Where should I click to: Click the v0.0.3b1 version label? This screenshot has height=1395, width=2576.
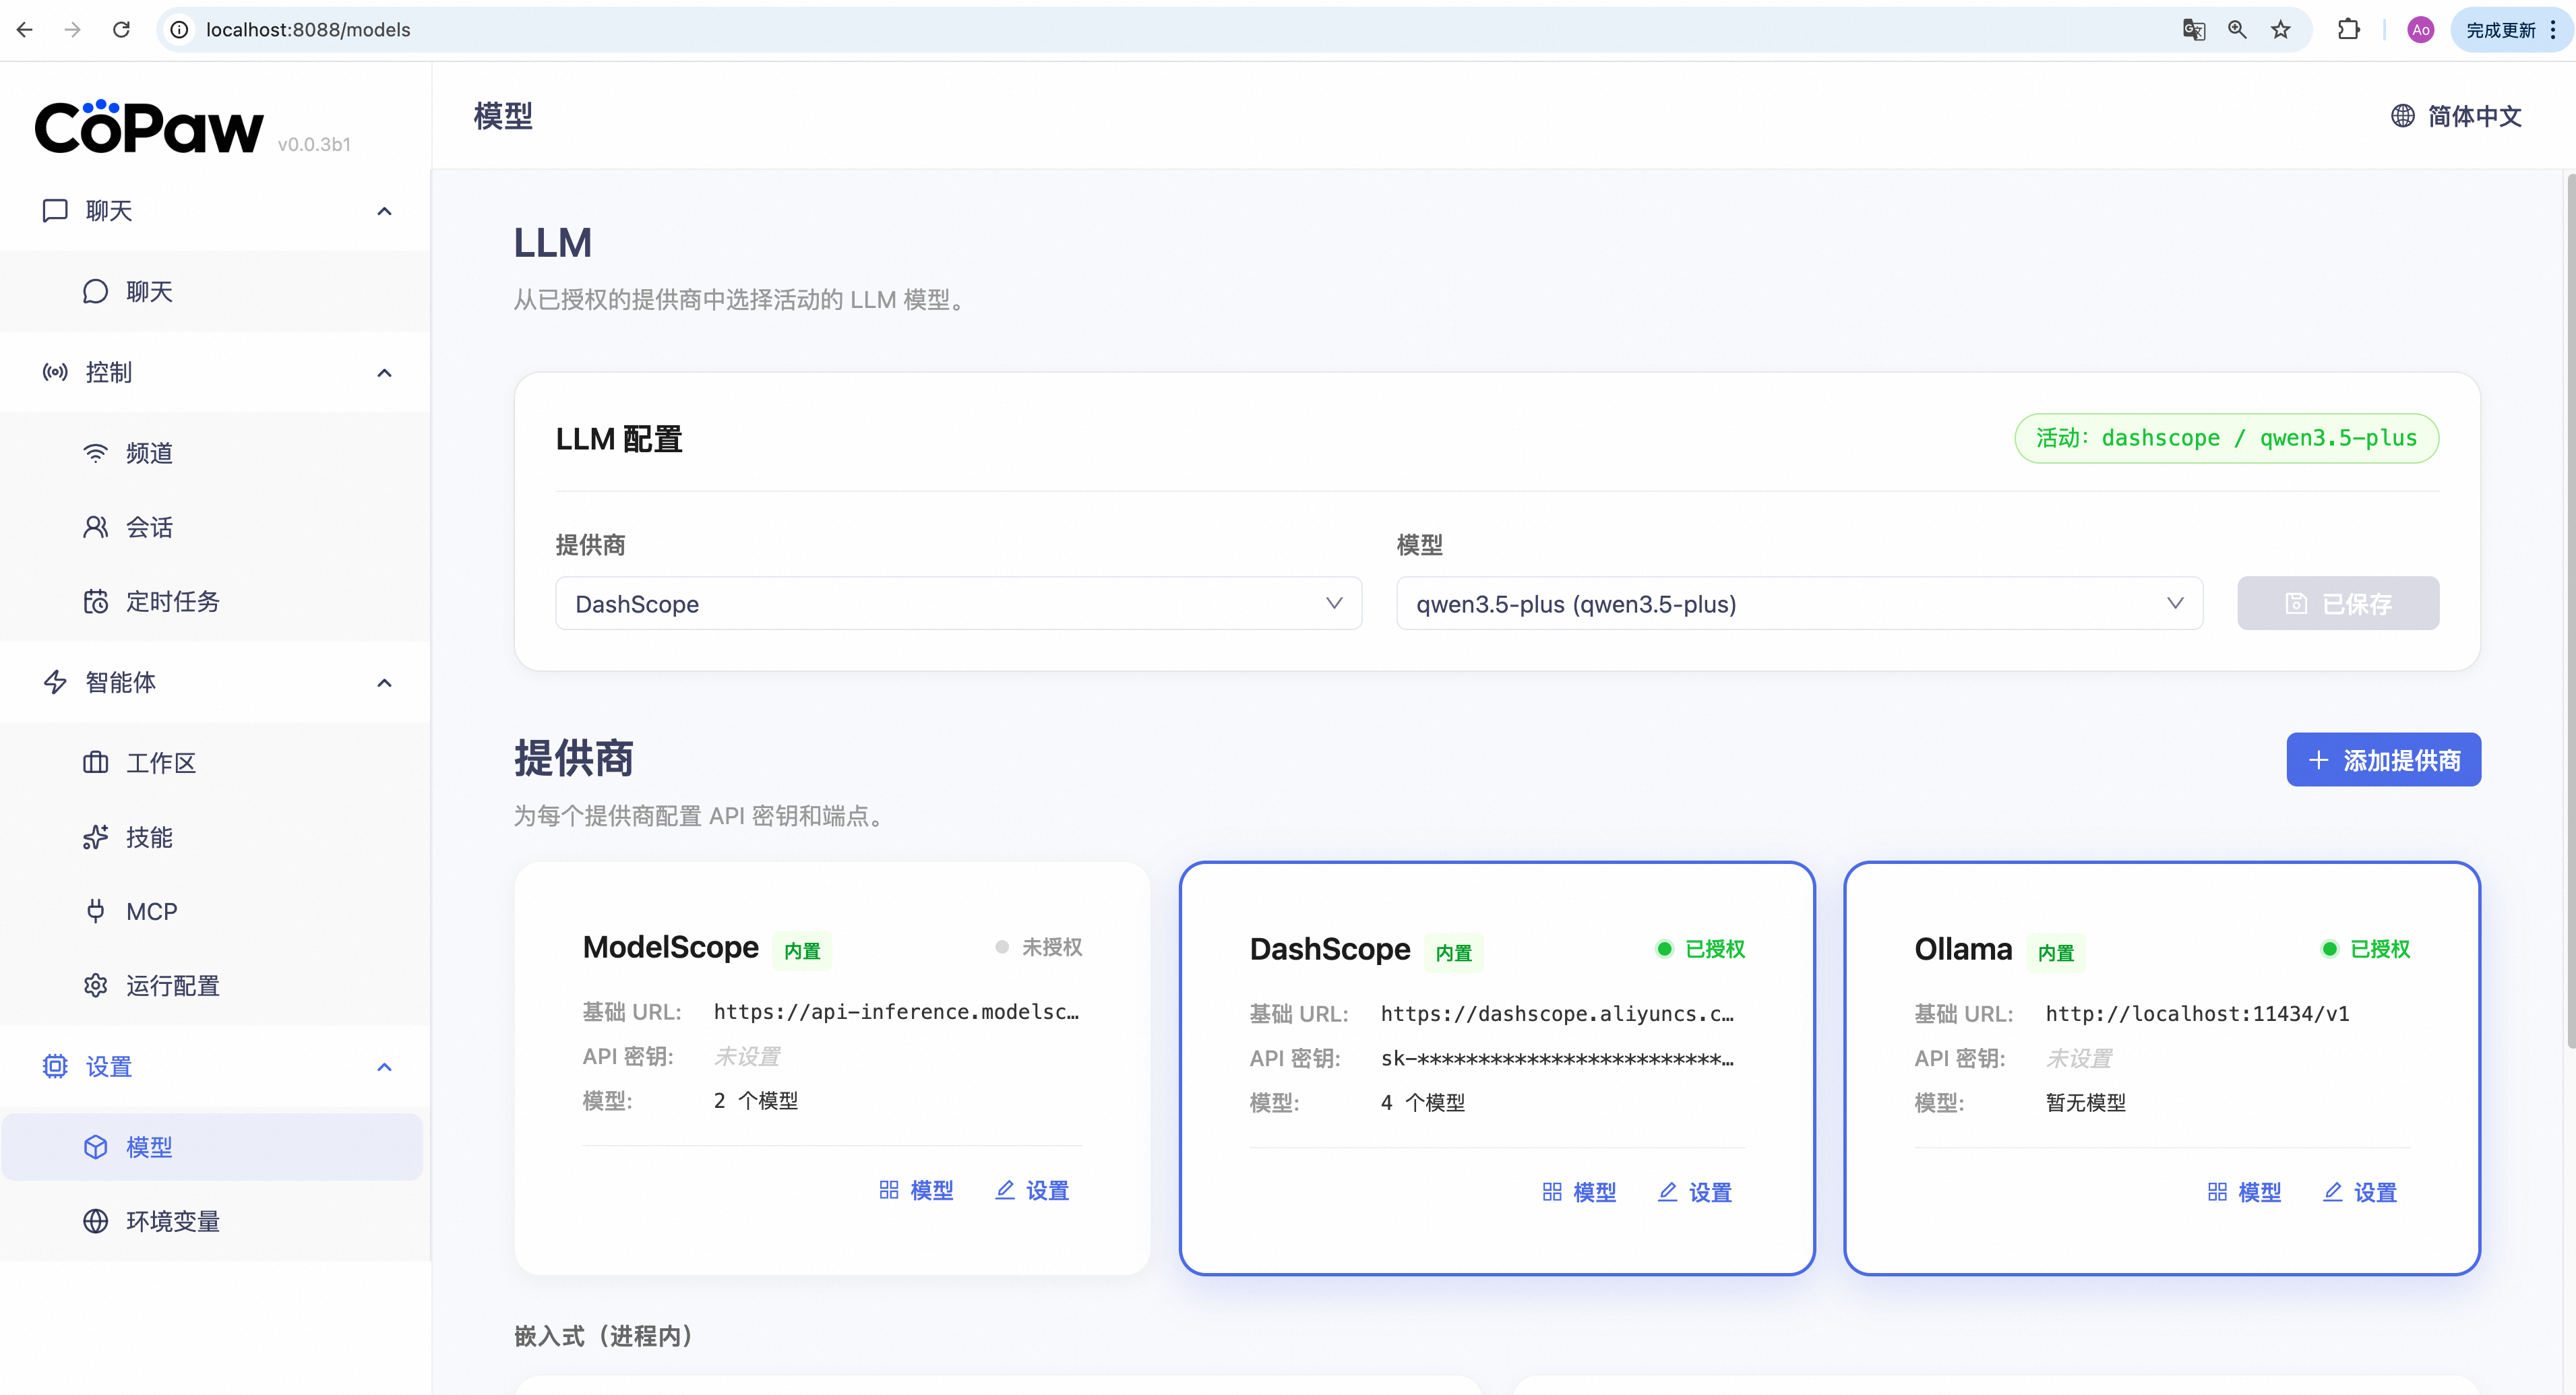tap(314, 144)
